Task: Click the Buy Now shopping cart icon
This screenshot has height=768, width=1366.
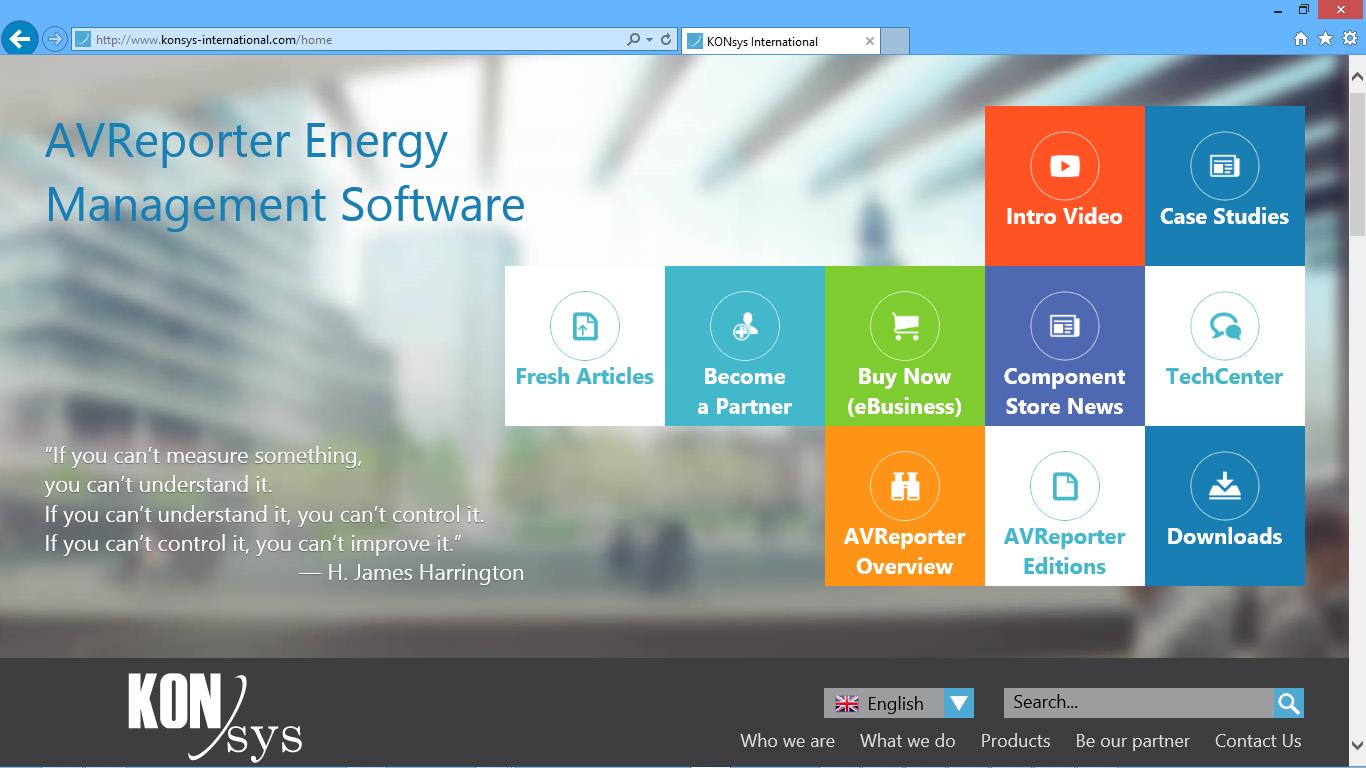Action: pos(904,326)
